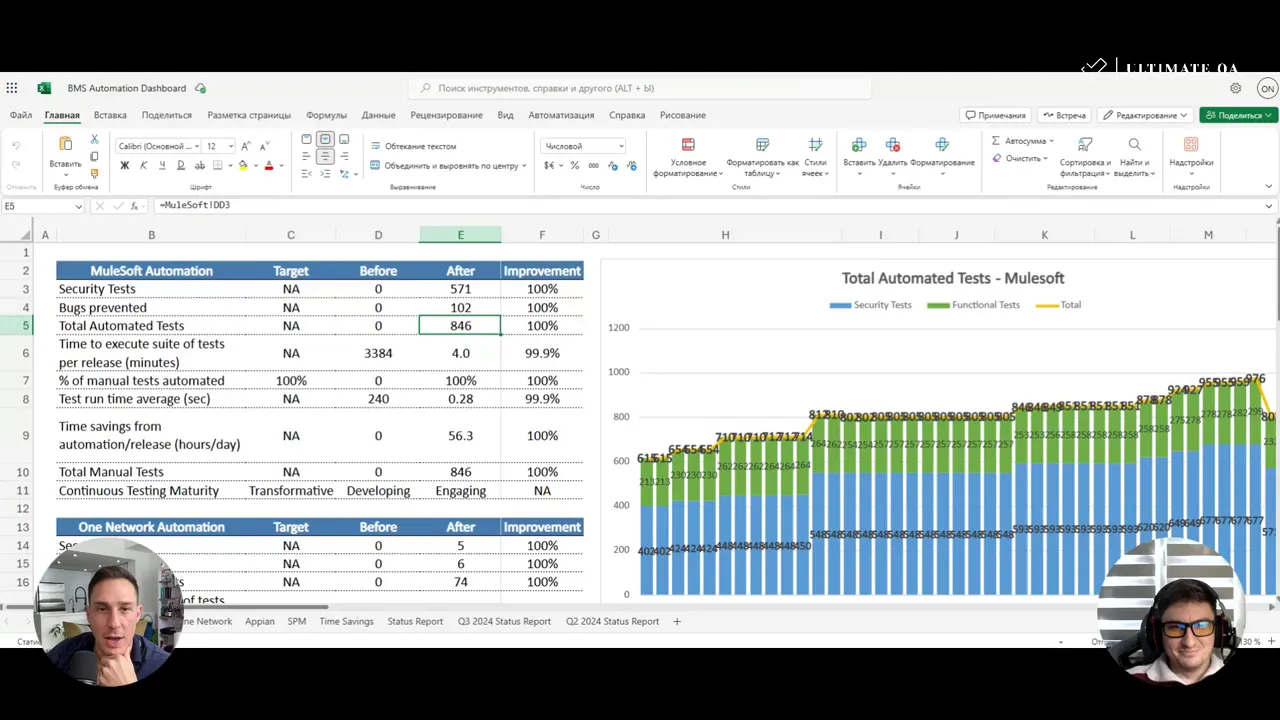
Task: Open the Sort and Filter tool
Action: 1084,146
